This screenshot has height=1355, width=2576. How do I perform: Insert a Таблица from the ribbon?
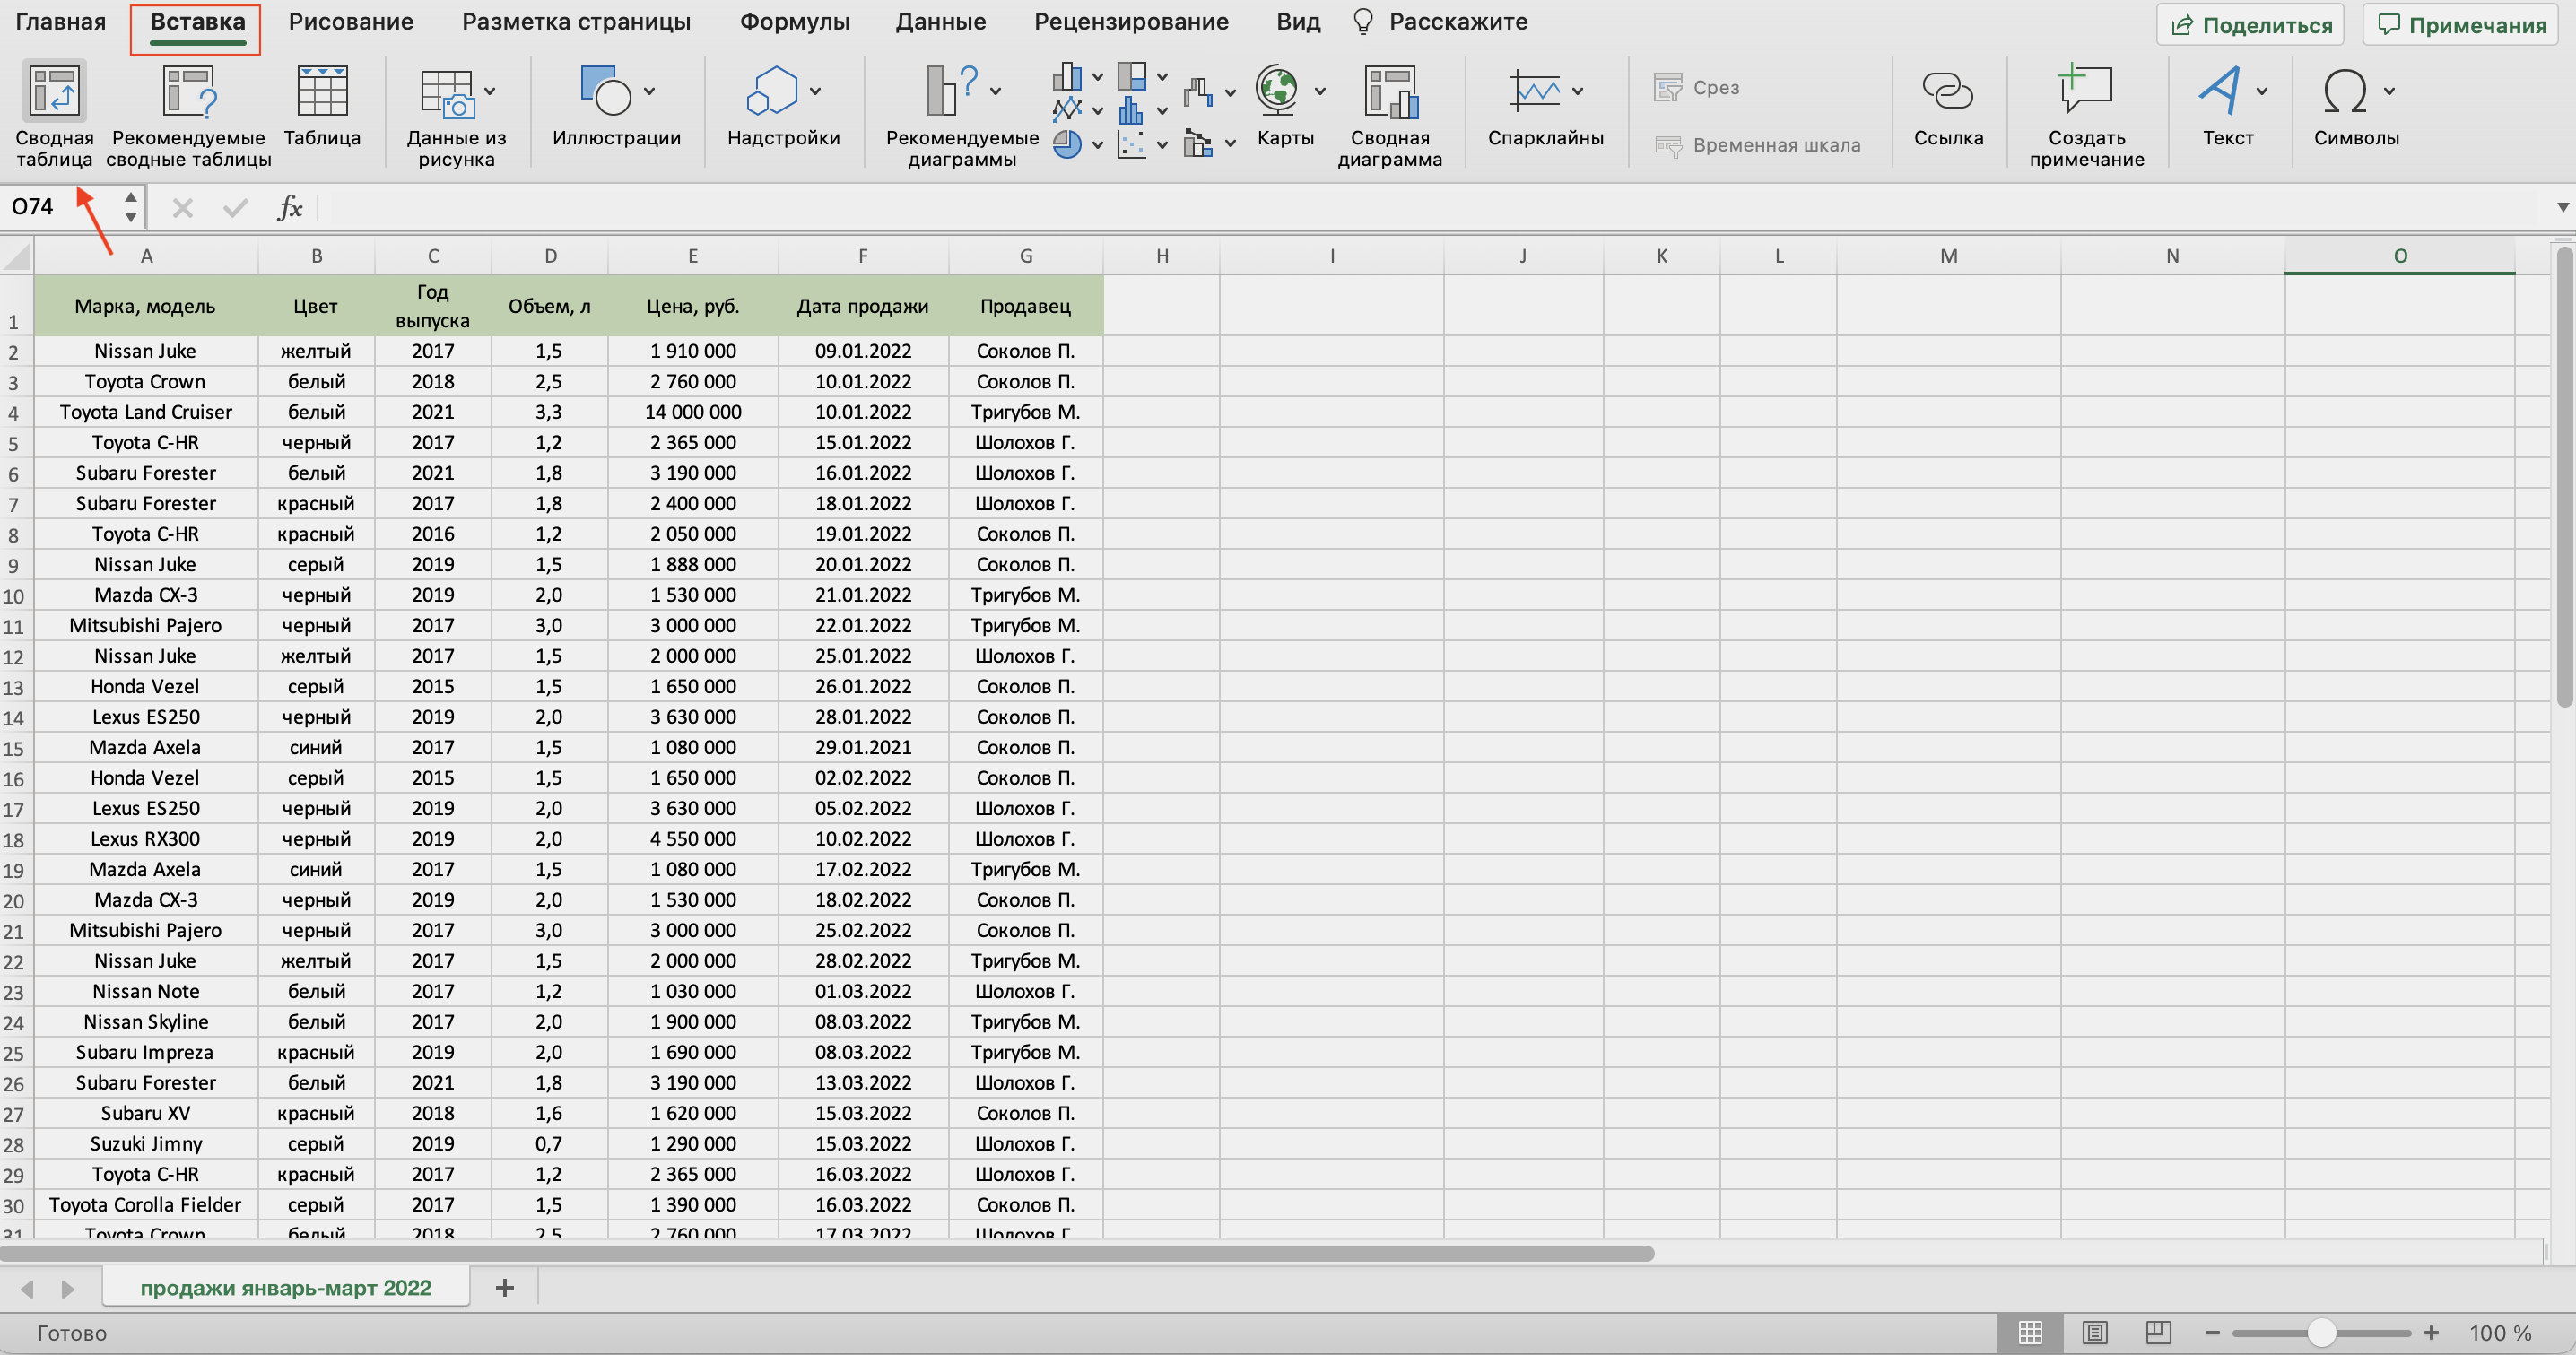pos(322,92)
